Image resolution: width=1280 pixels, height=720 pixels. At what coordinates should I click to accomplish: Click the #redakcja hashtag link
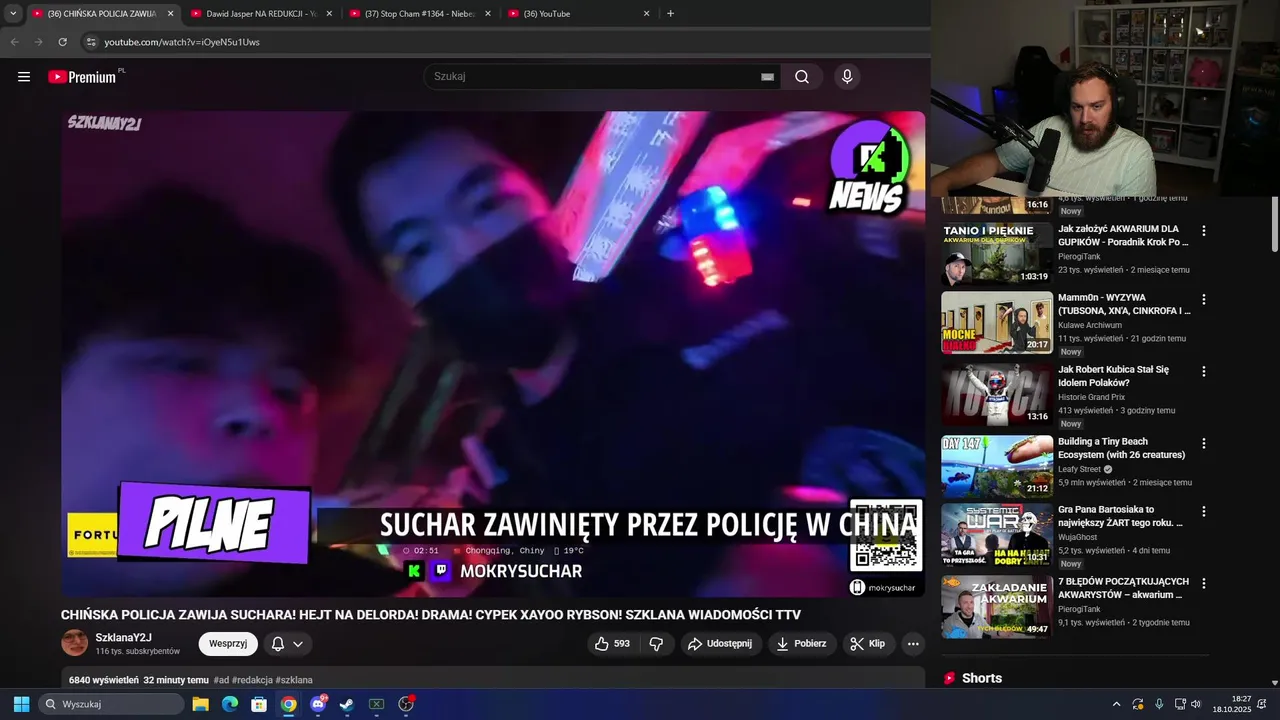252,680
